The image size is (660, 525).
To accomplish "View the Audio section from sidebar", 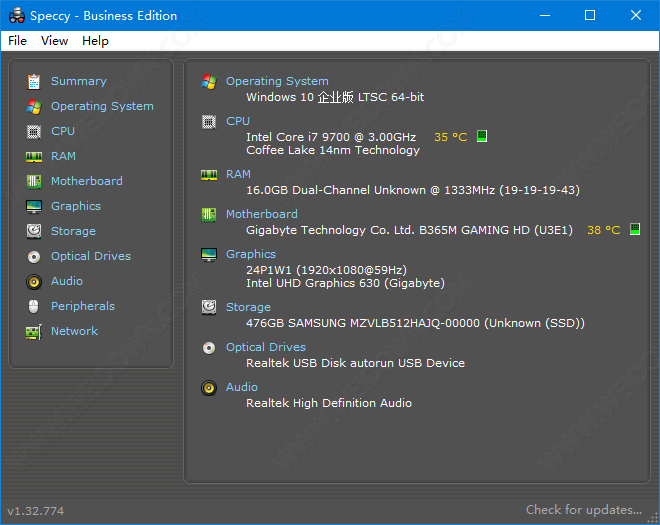I will click(67, 281).
